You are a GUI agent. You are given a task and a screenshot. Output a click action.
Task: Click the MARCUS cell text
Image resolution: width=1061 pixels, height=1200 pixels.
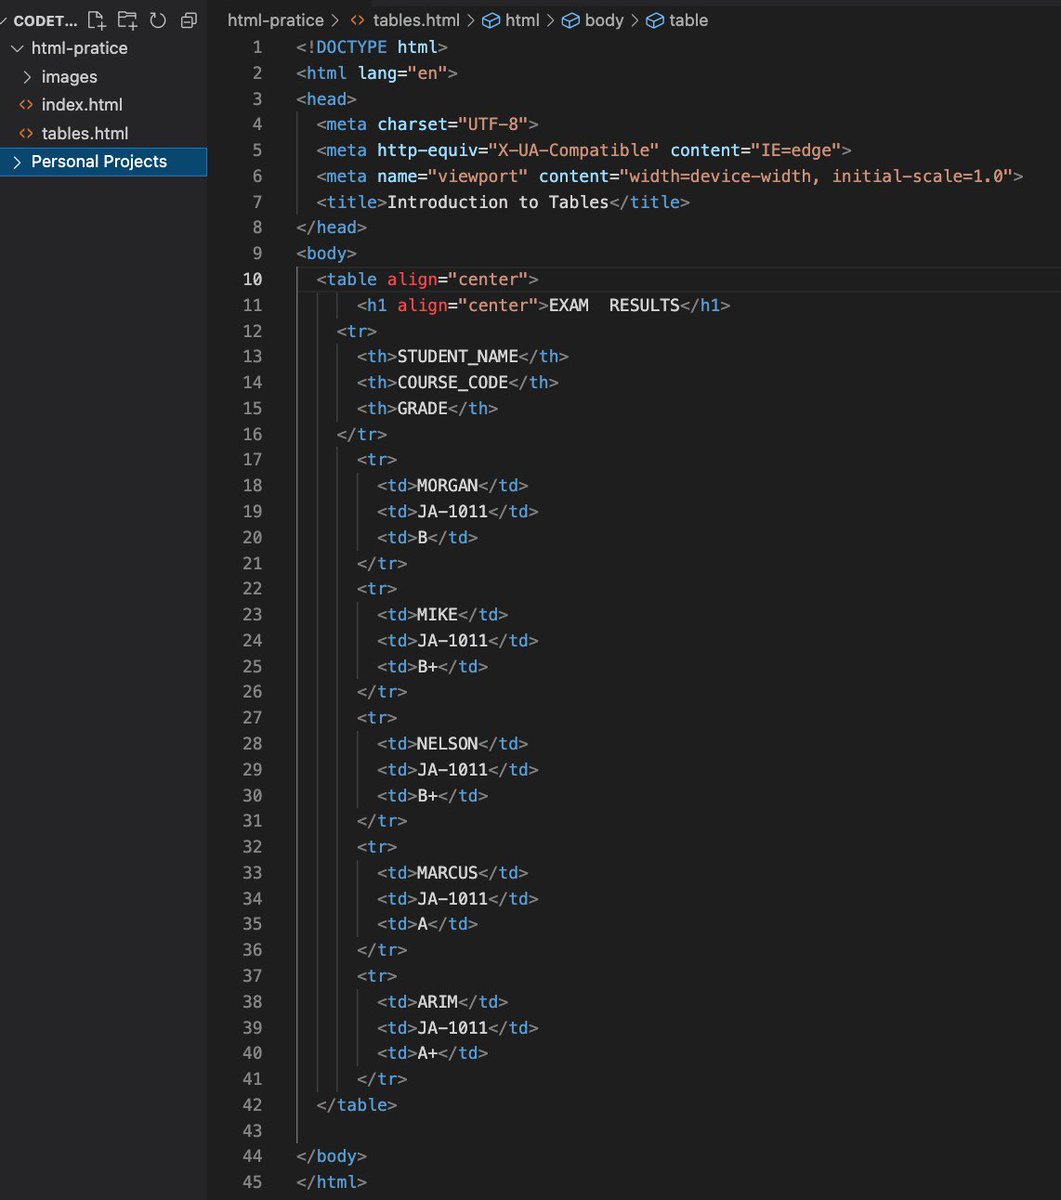[447, 872]
